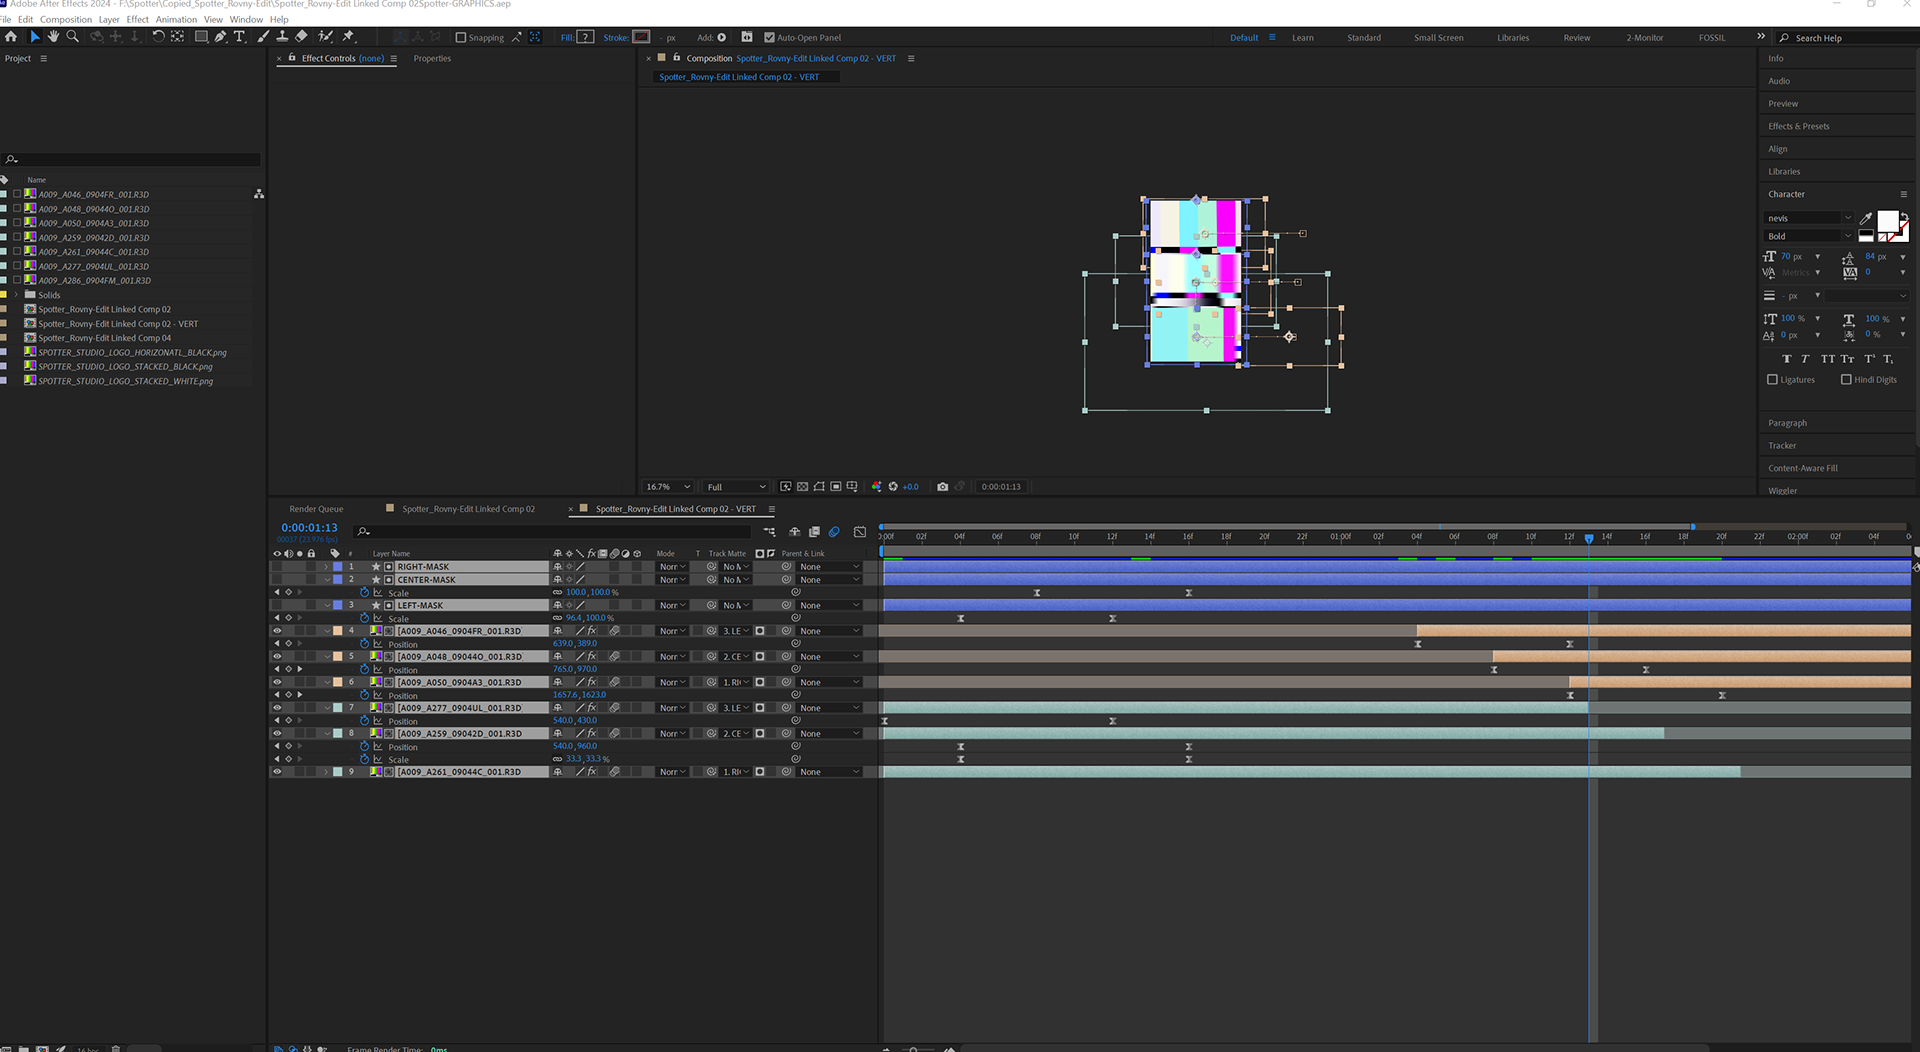Viewport: 1920px width, 1052px height.
Task: Toggle motion blur enable for timeline
Action: [834, 532]
